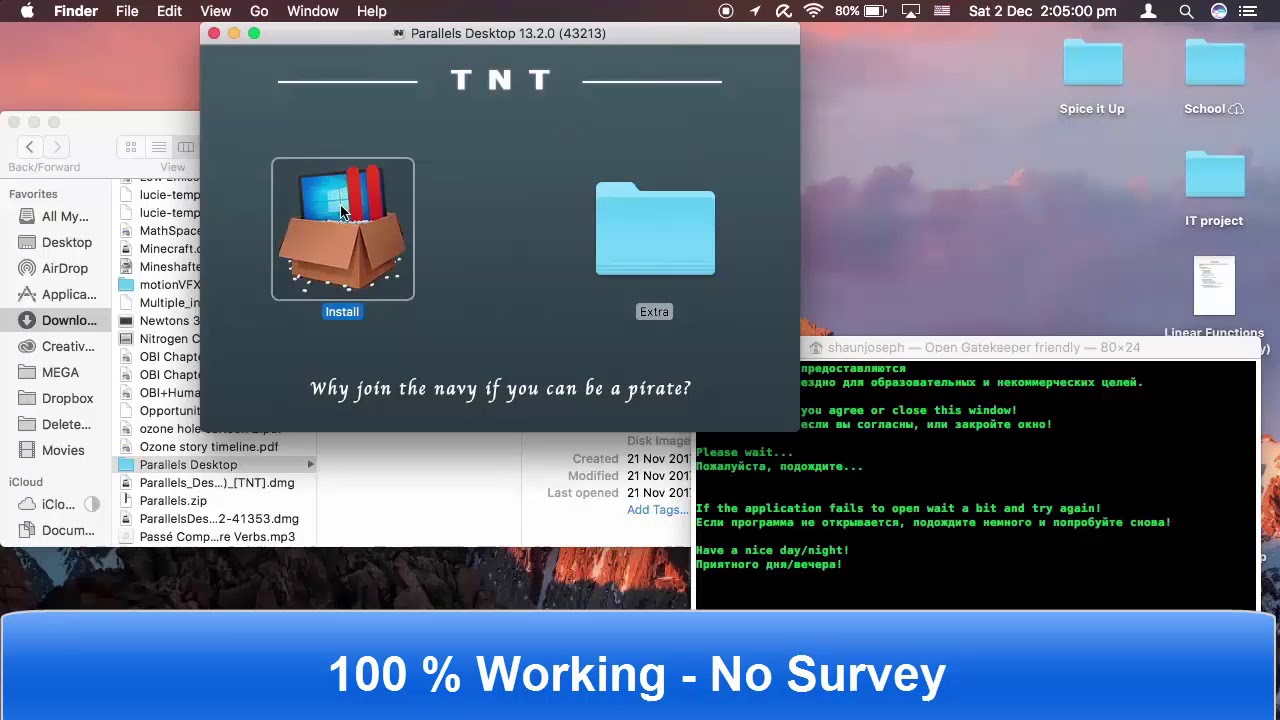
Task: Switch Finder to list view
Action: click(x=158, y=147)
